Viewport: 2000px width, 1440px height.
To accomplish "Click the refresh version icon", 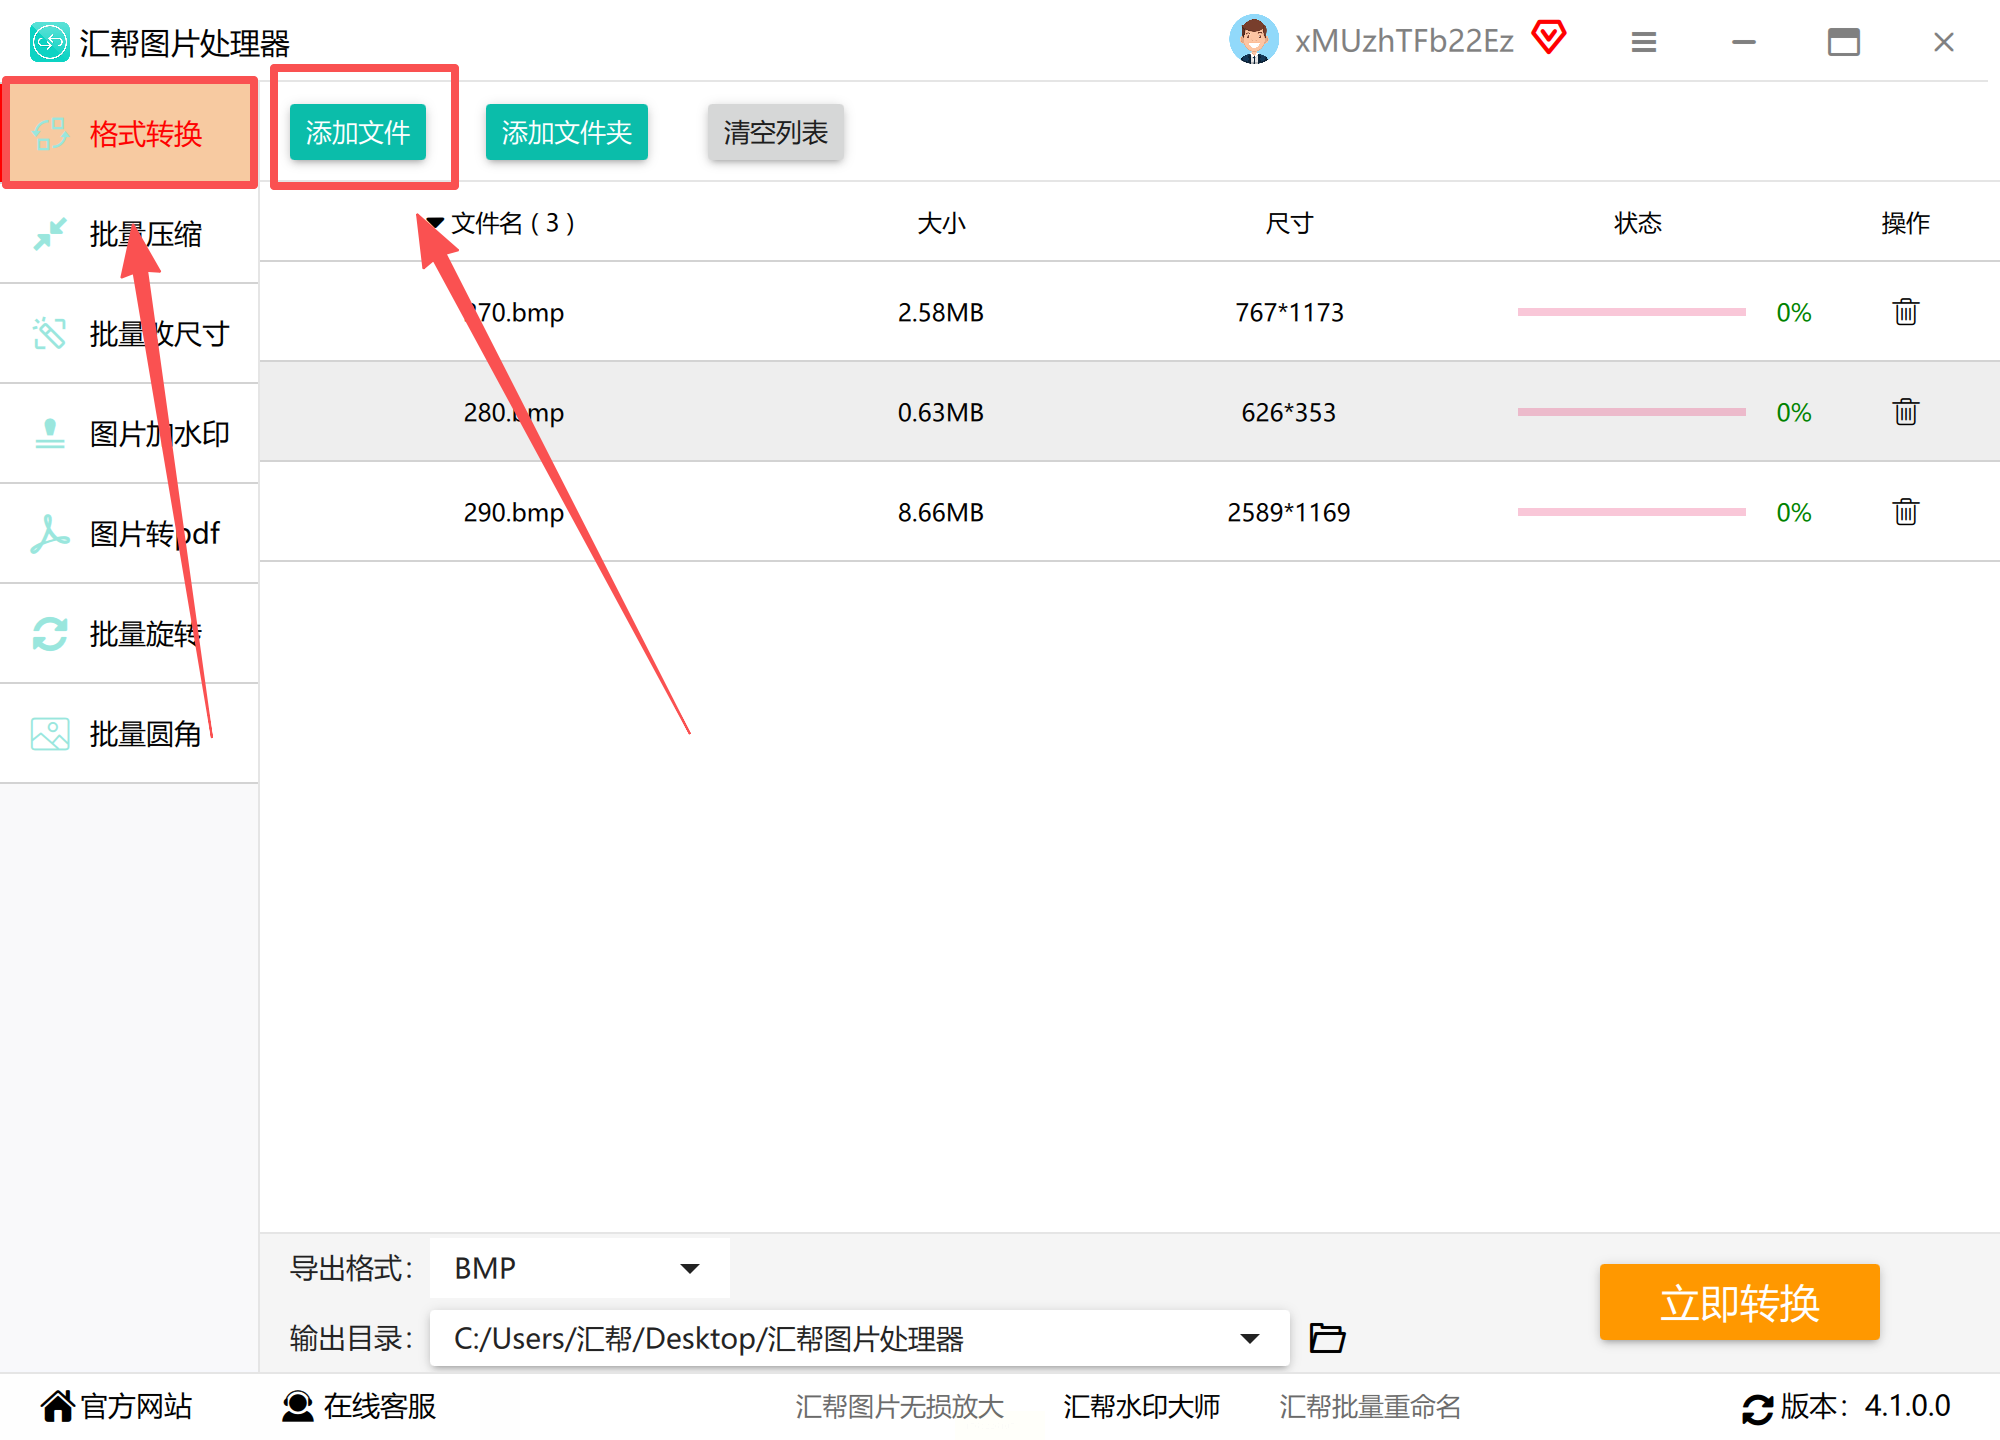I will pos(1757,1408).
